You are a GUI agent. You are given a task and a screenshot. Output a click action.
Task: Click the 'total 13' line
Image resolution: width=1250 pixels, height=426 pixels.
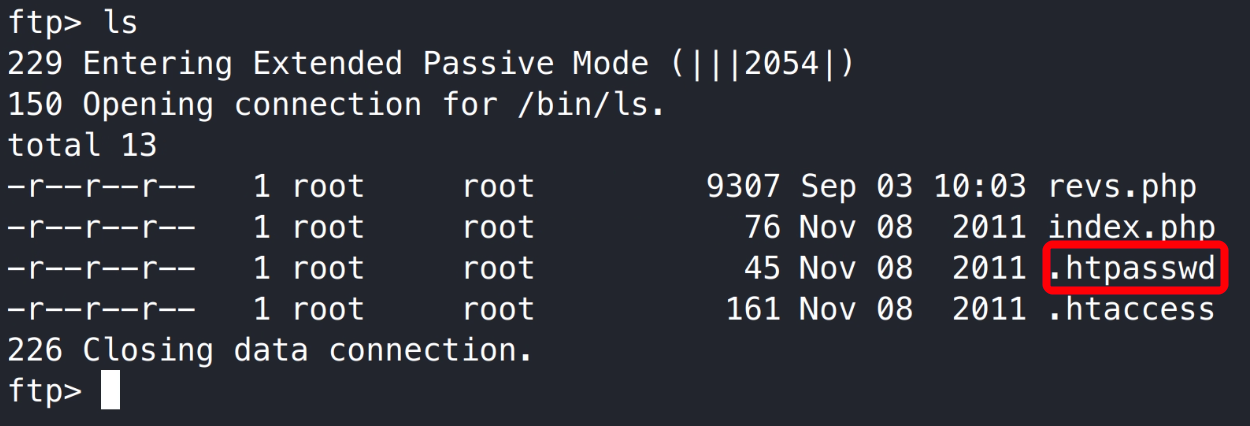pyautogui.click(x=82, y=146)
